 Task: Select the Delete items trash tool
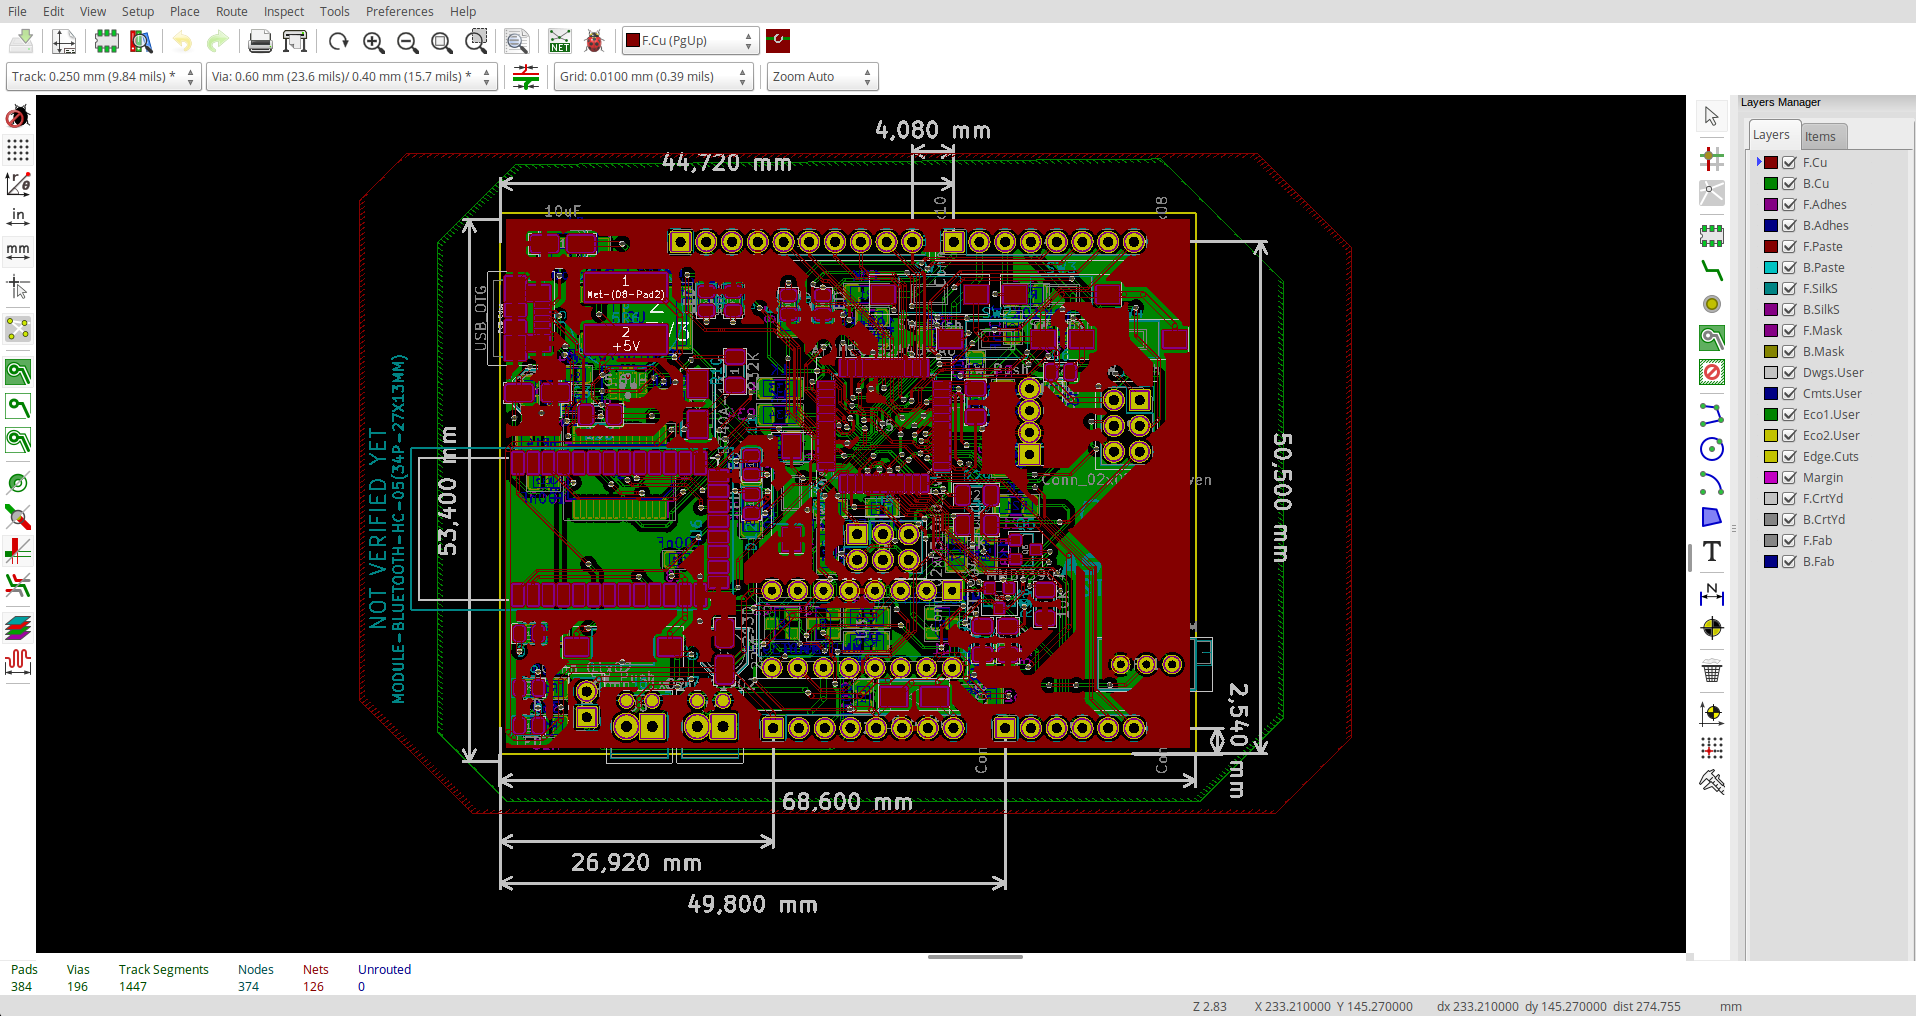[x=1712, y=671]
